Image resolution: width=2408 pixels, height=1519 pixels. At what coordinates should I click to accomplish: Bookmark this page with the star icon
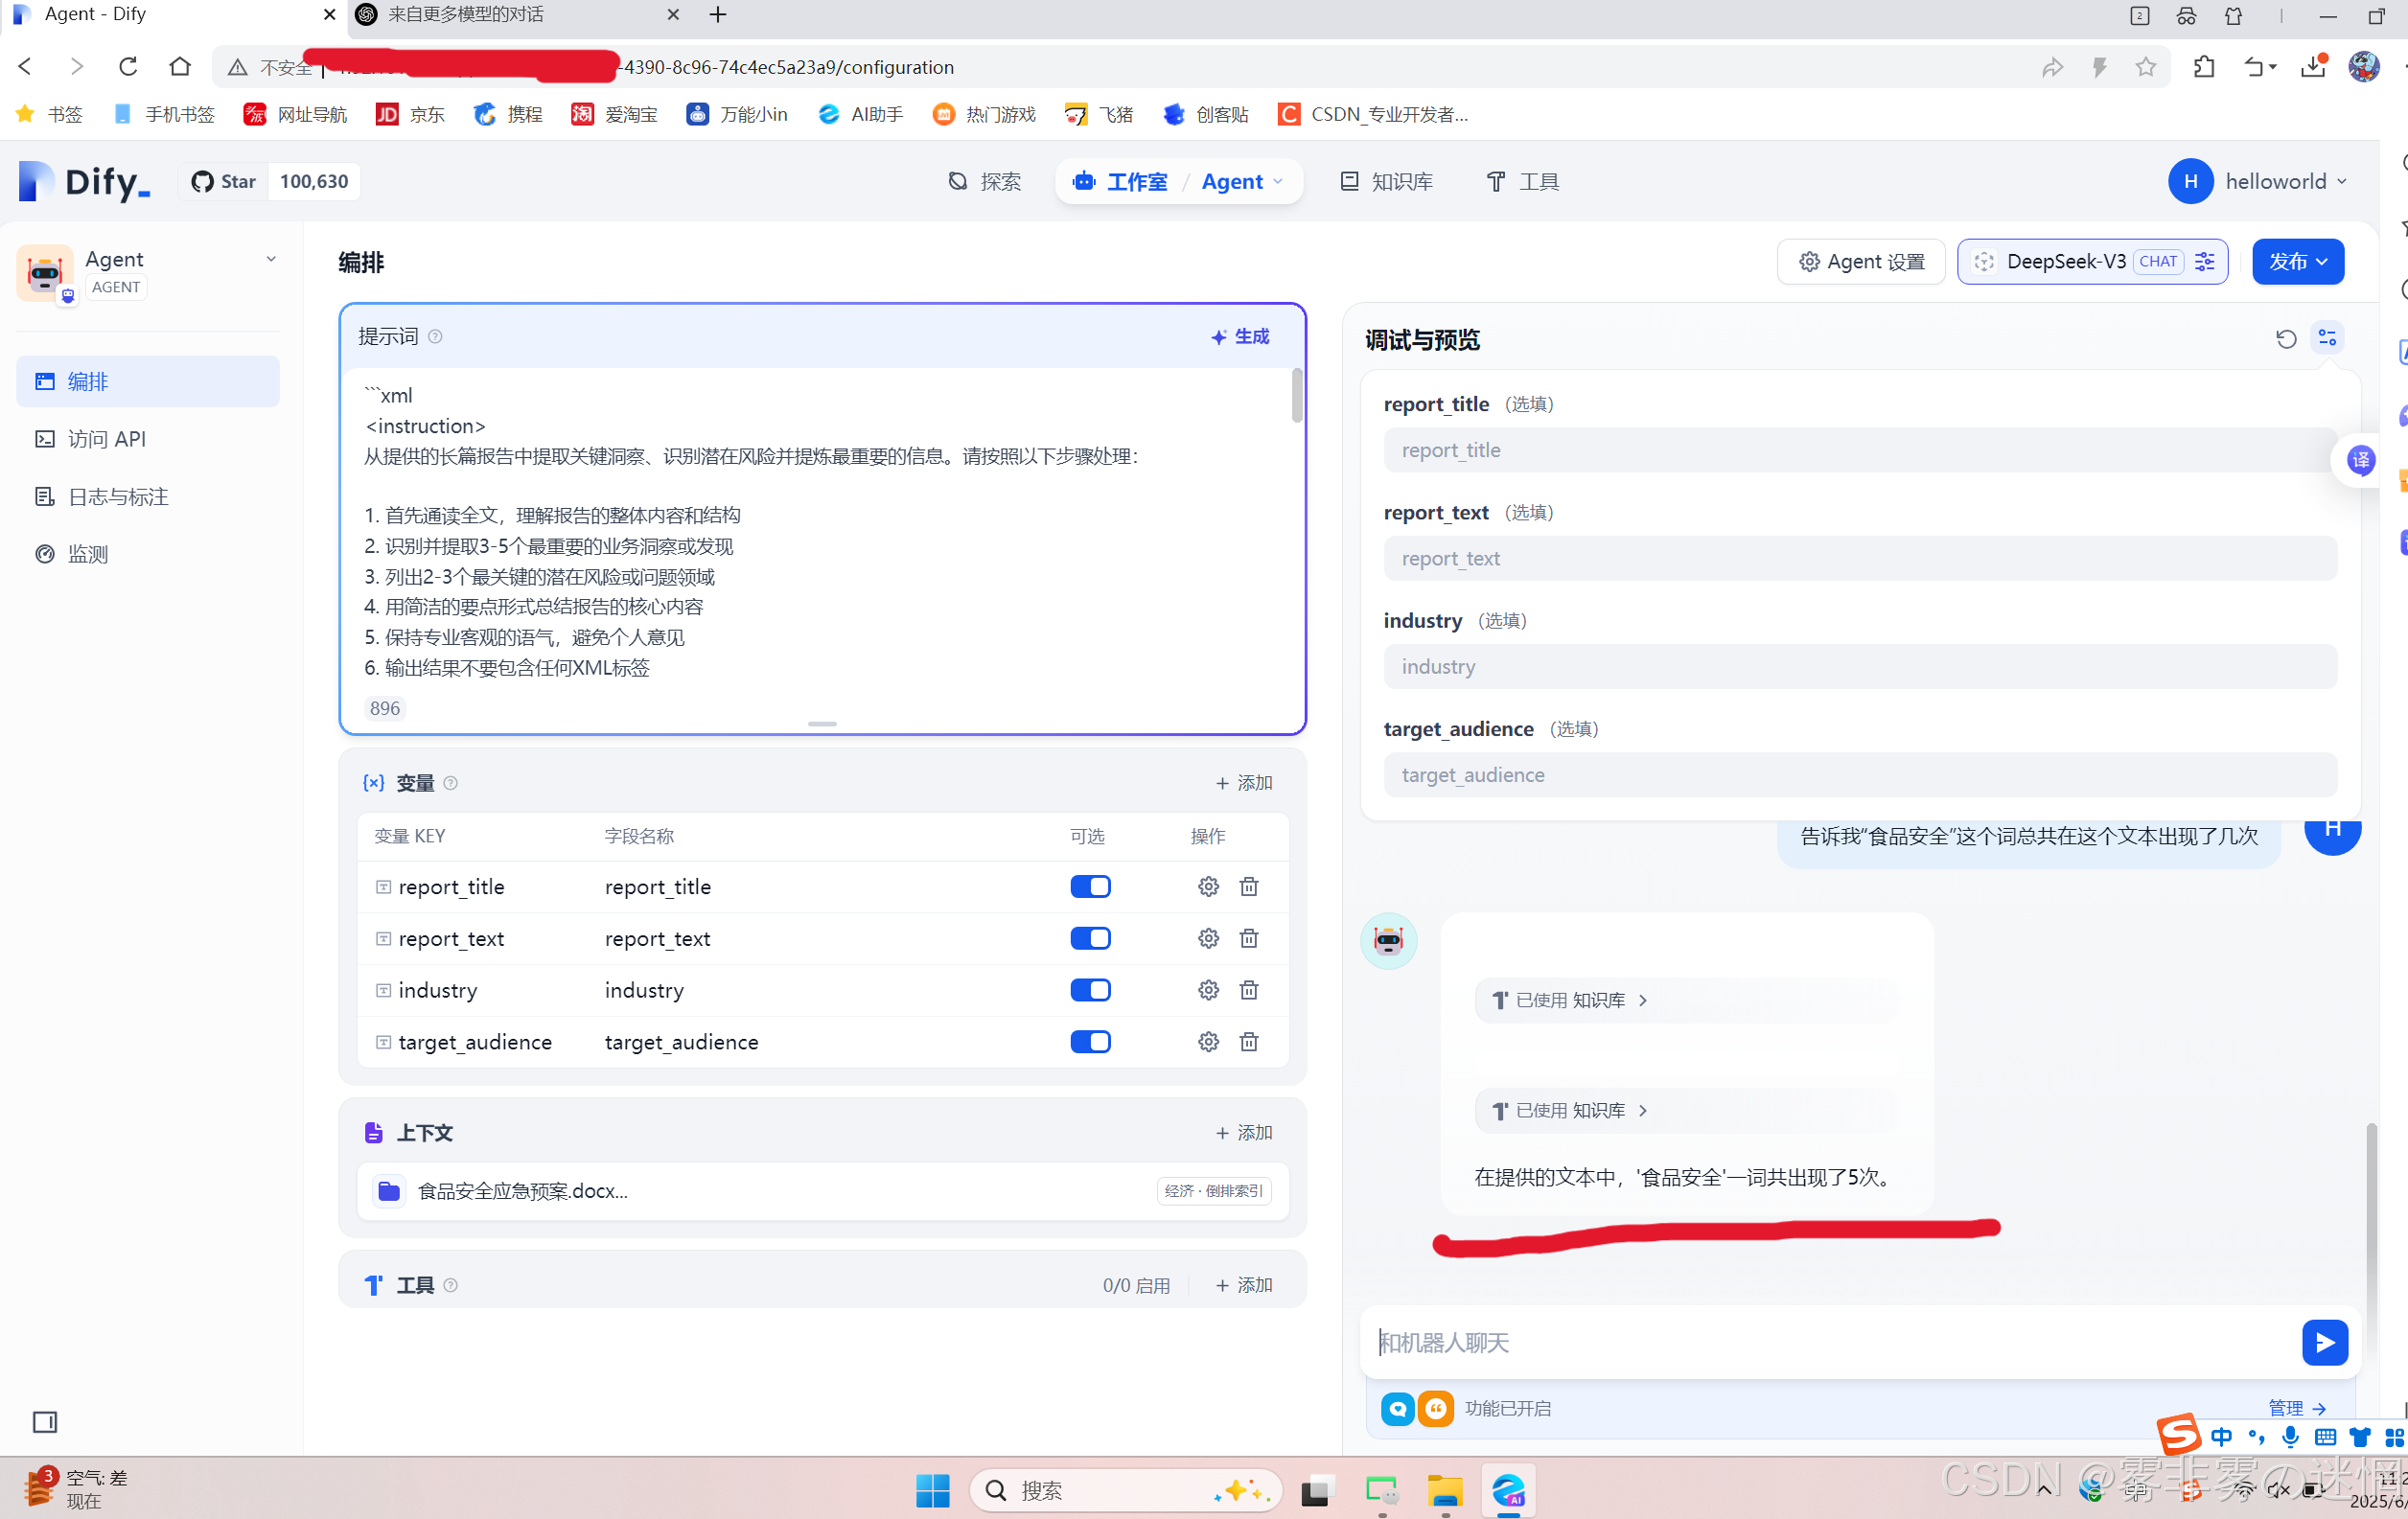(2145, 67)
